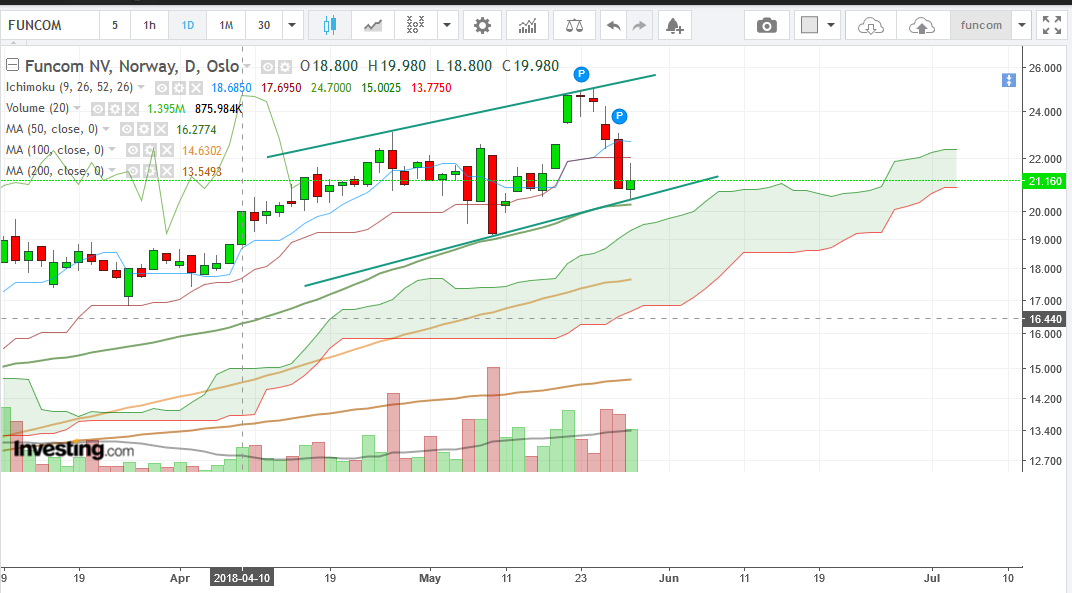Undo the last chart action

(613, 25)
